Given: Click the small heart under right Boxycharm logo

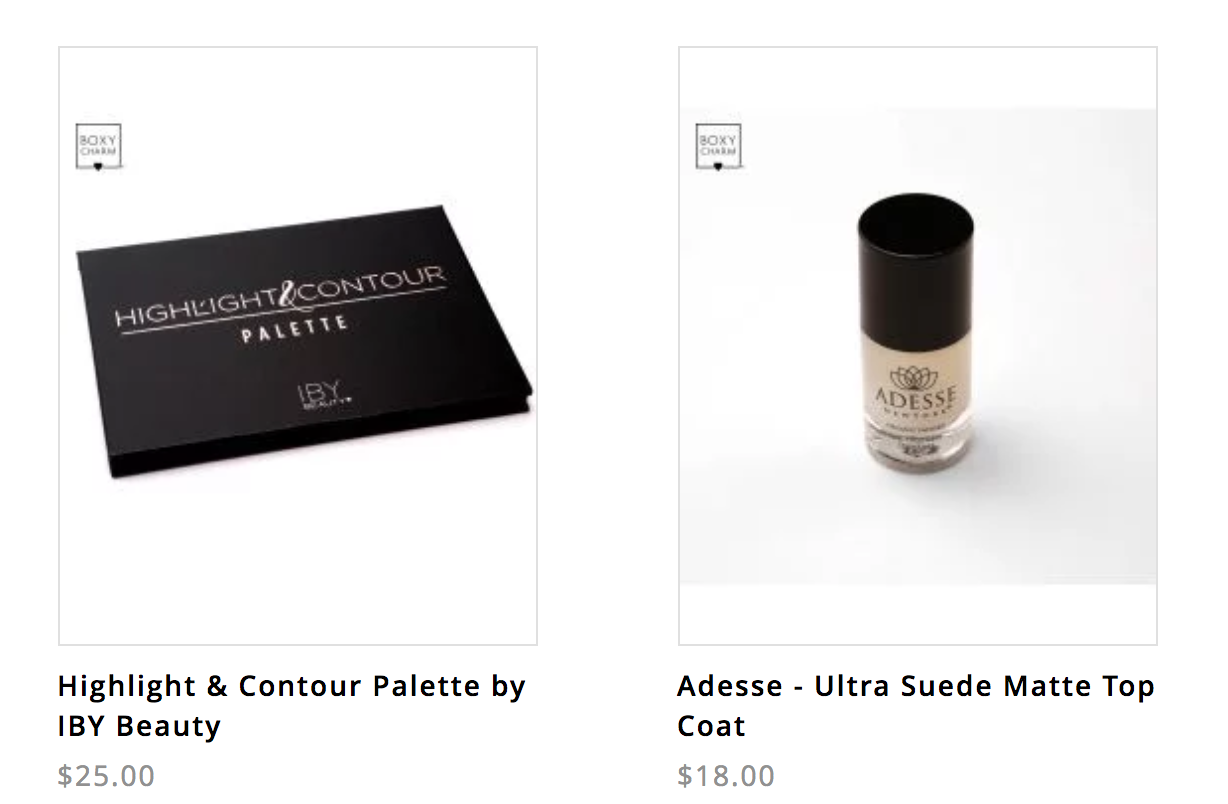Looking at the screenshot, I should [x=718, y=167].
